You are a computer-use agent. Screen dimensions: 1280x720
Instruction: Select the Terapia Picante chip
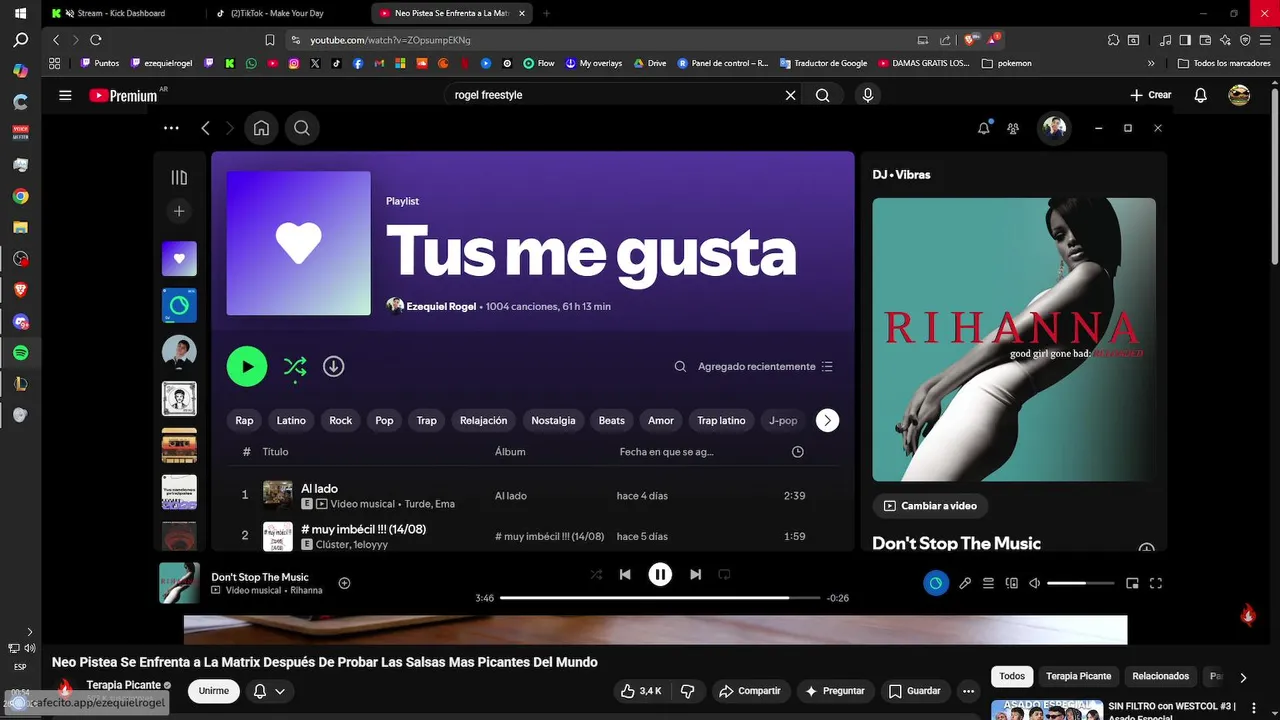click(x=1078, y=676)
